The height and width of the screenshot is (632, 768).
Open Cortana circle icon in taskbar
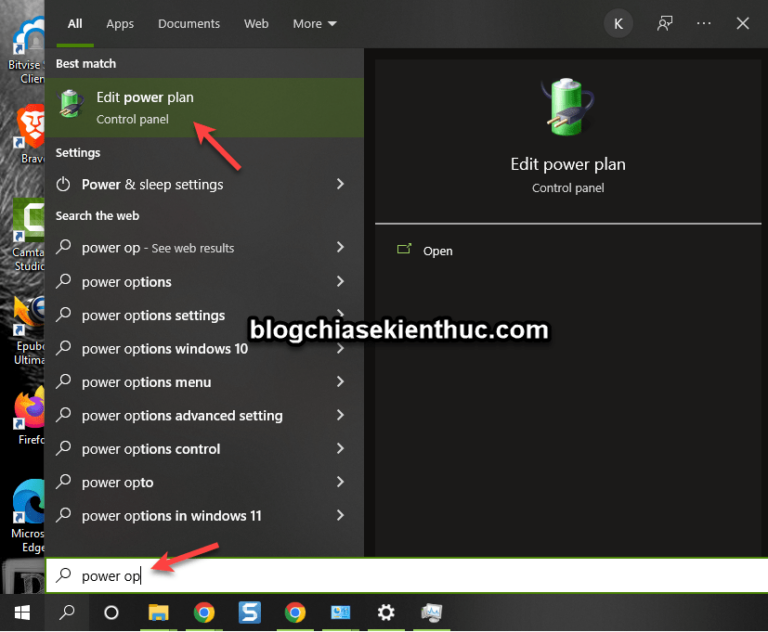112,612
